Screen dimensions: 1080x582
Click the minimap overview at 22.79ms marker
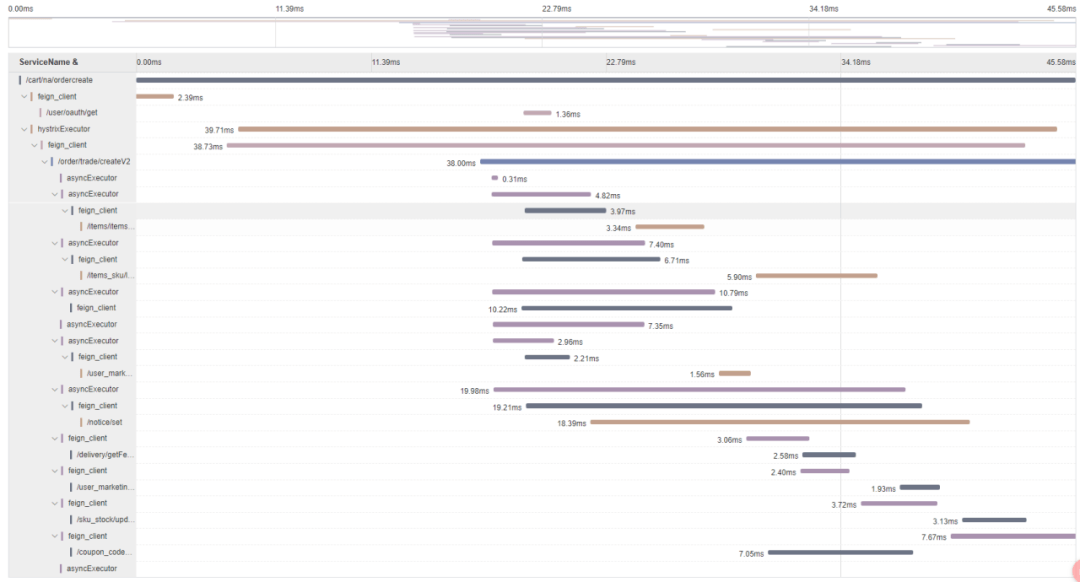point(542,32)
